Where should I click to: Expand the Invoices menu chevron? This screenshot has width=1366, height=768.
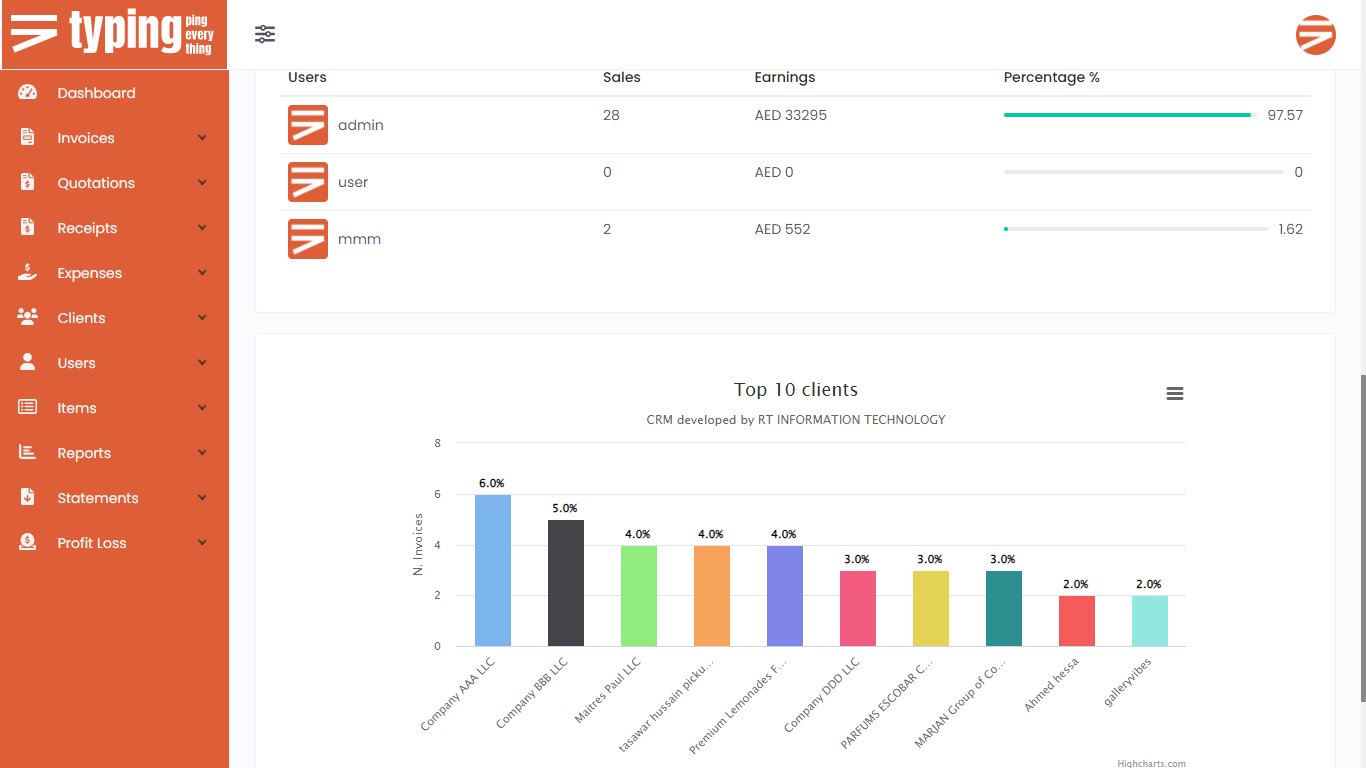click(202, 137)
